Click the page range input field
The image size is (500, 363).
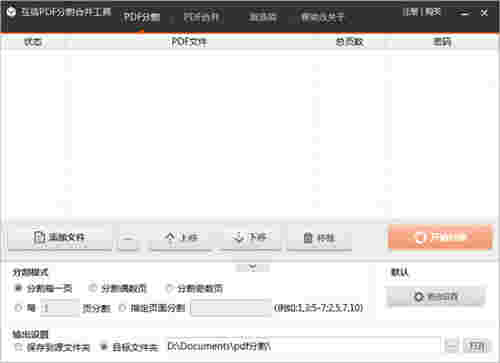tap(231, 308)
